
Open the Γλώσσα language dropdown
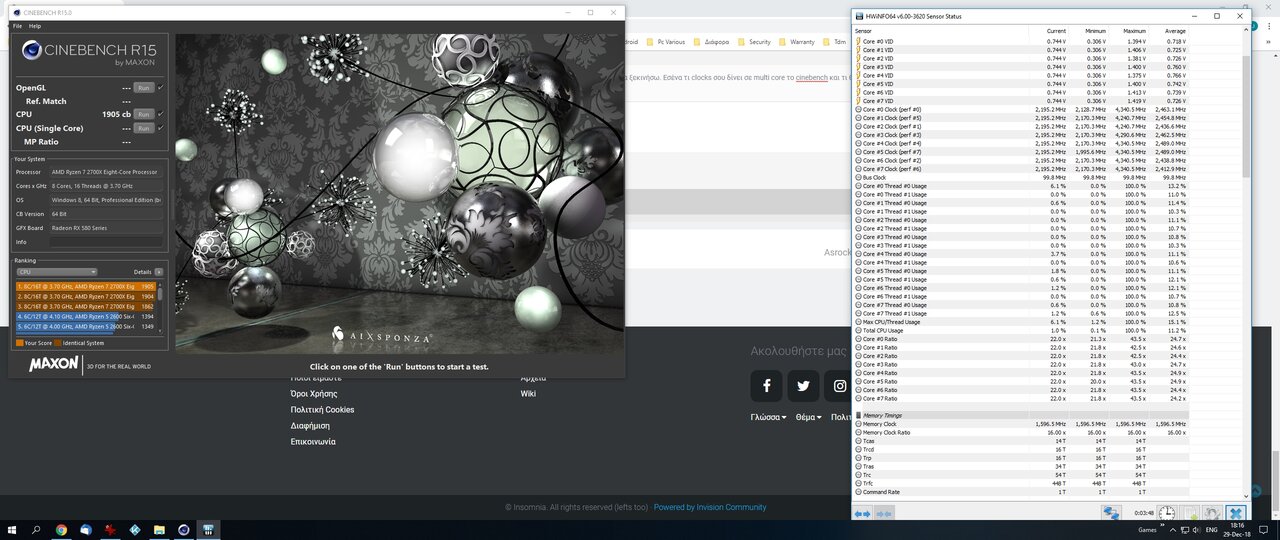click(x=769, y=417)
